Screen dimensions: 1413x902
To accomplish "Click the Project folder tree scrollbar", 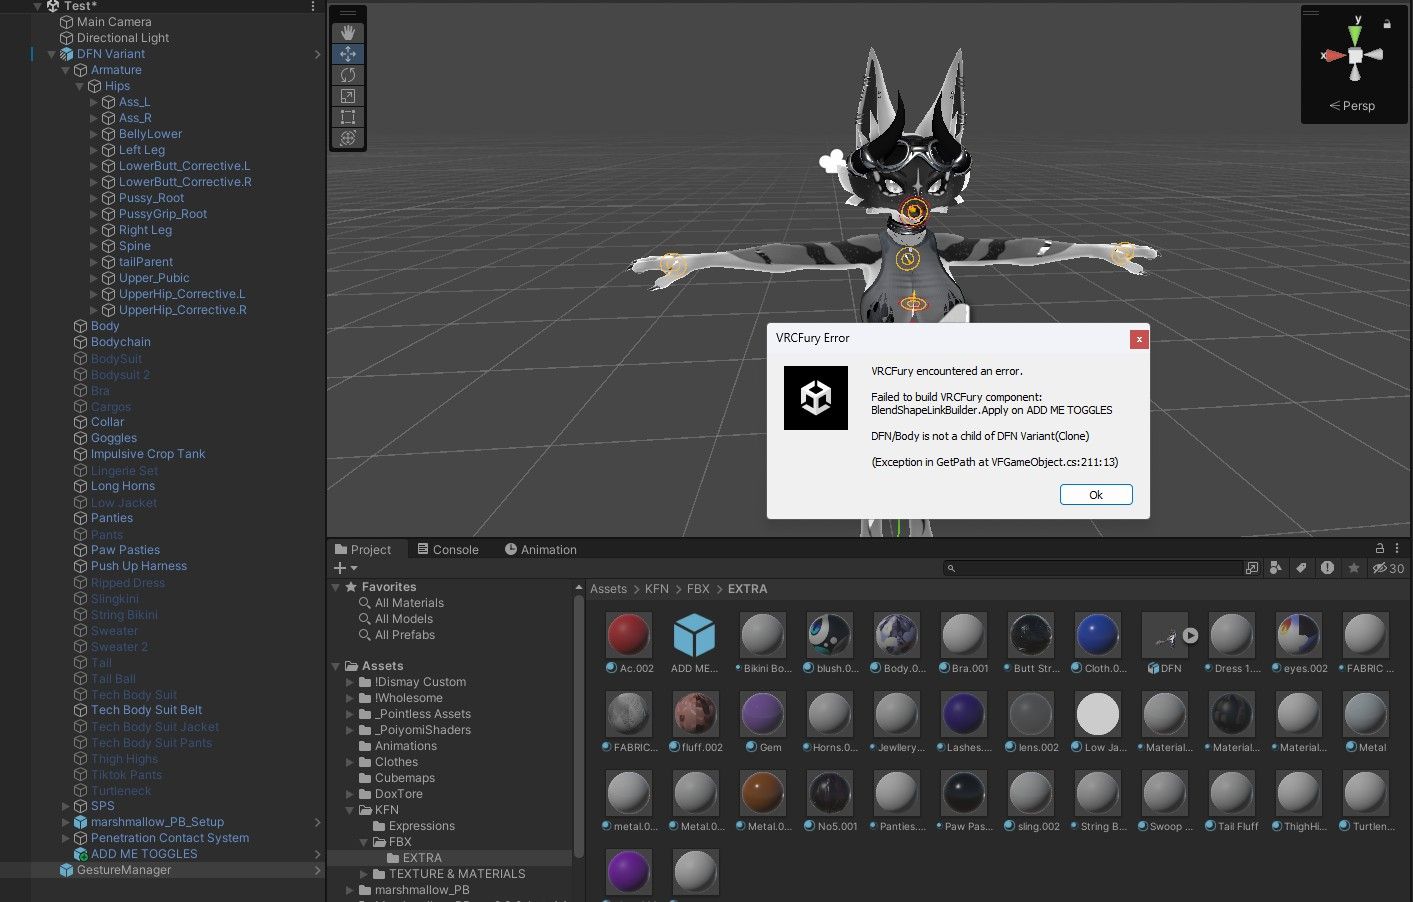I will pos(578,727).
